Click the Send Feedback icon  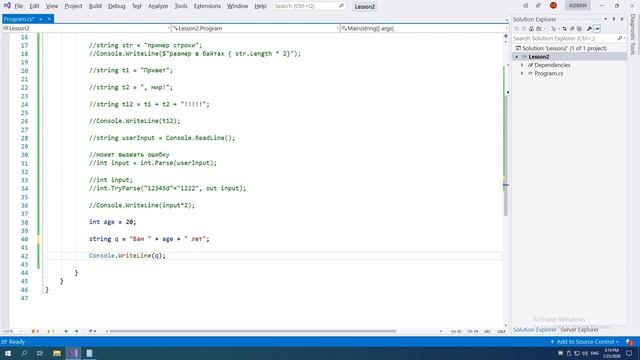click(538, 6)
